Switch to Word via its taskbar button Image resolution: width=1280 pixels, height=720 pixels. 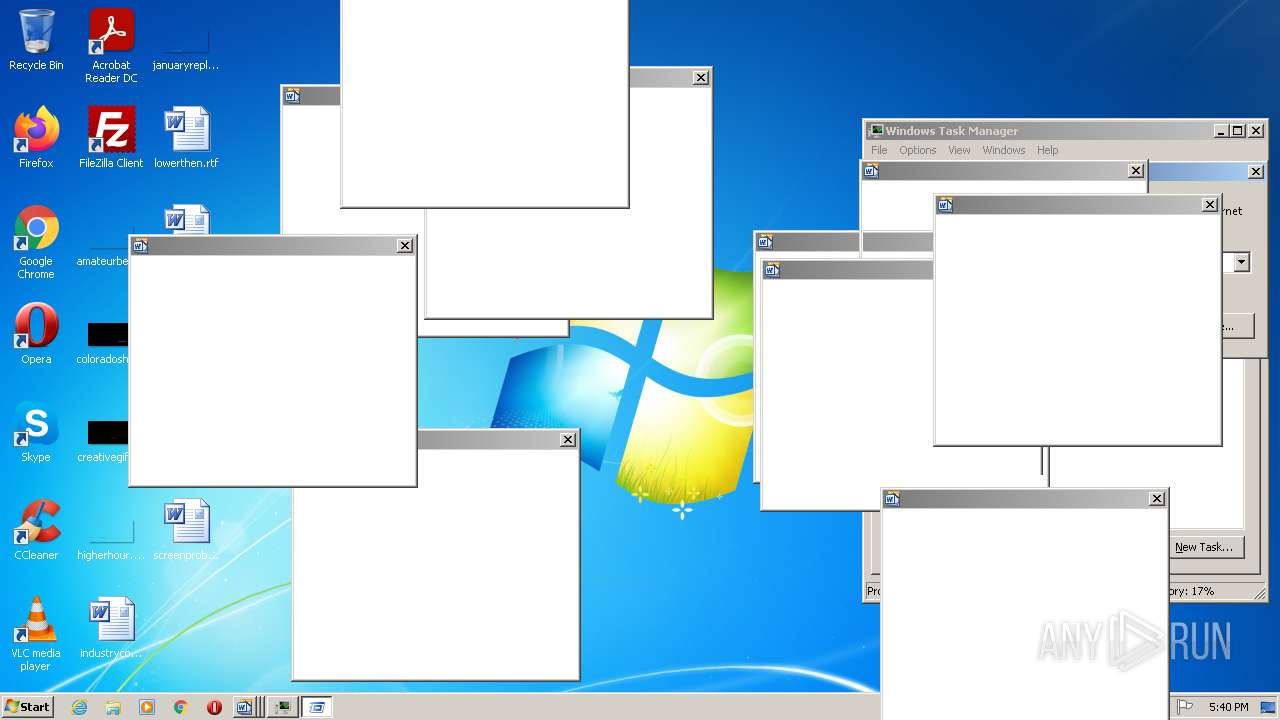(x=244, y=707)
